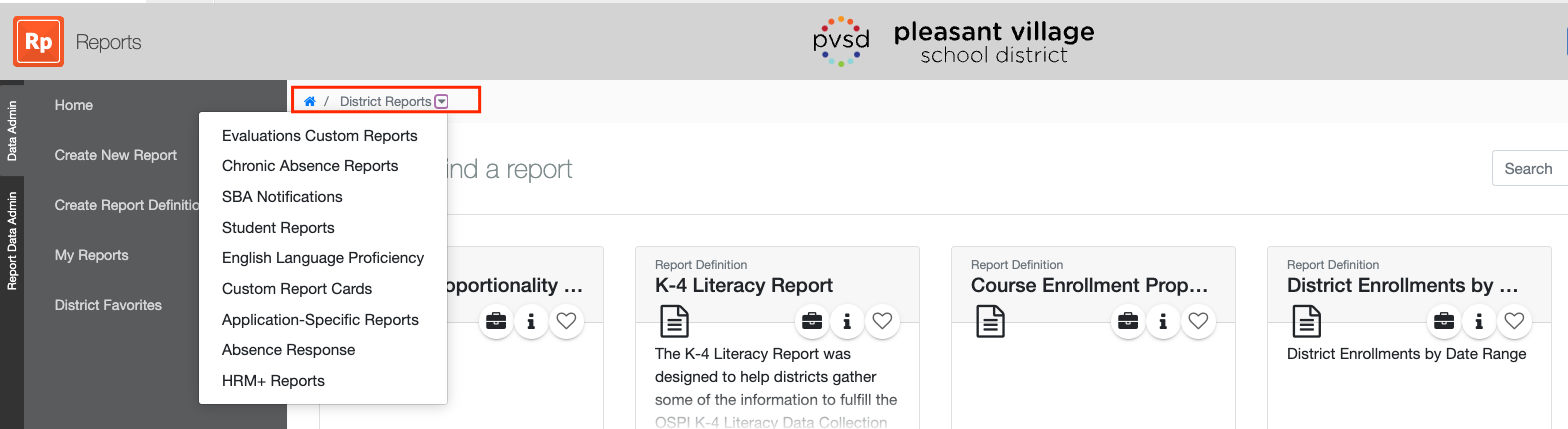Toggle heart favorite on Course Enrollment card
The image size is (1568, 429).
coord(1198,321)
